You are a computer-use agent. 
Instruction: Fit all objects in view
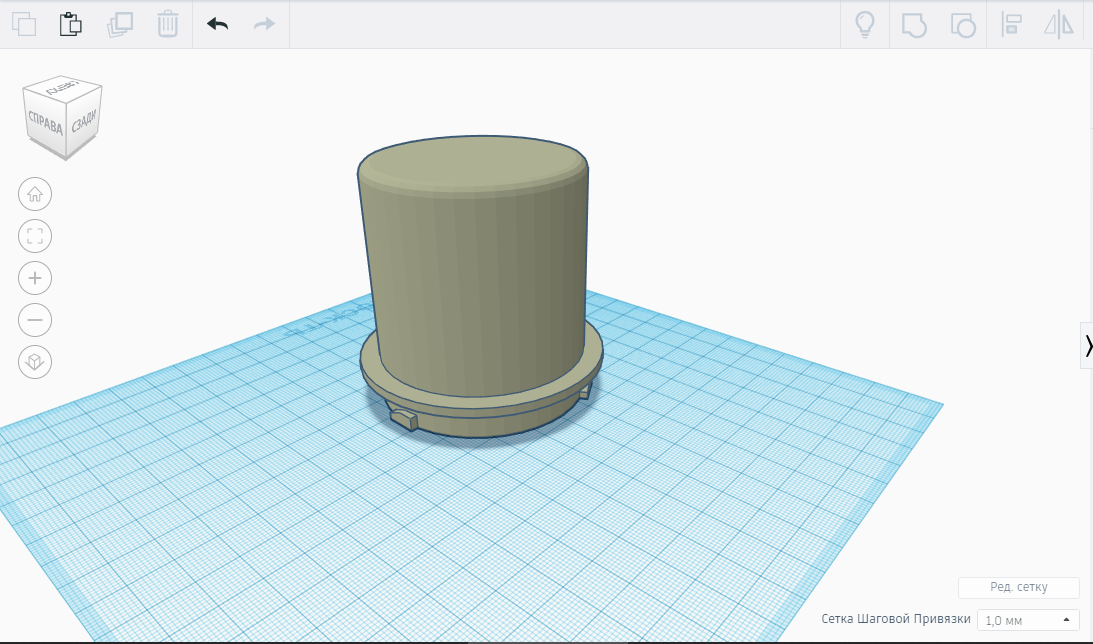(x=35, y=236)
